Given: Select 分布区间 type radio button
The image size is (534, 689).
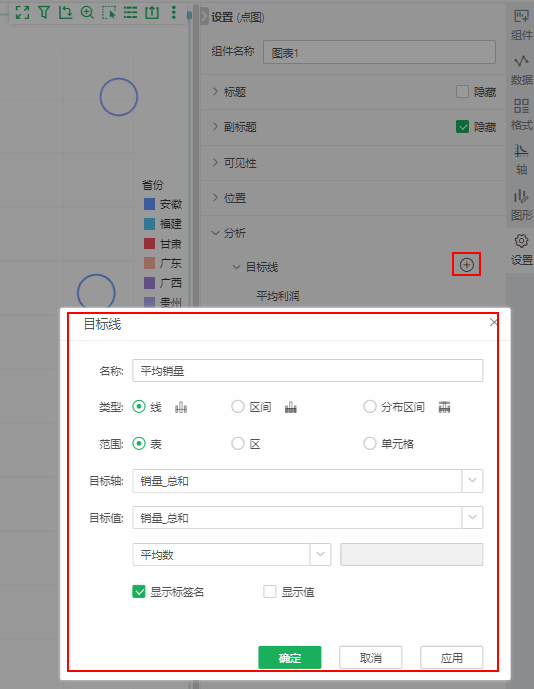Looking at the screenshot, I should (x=370, y=407).
